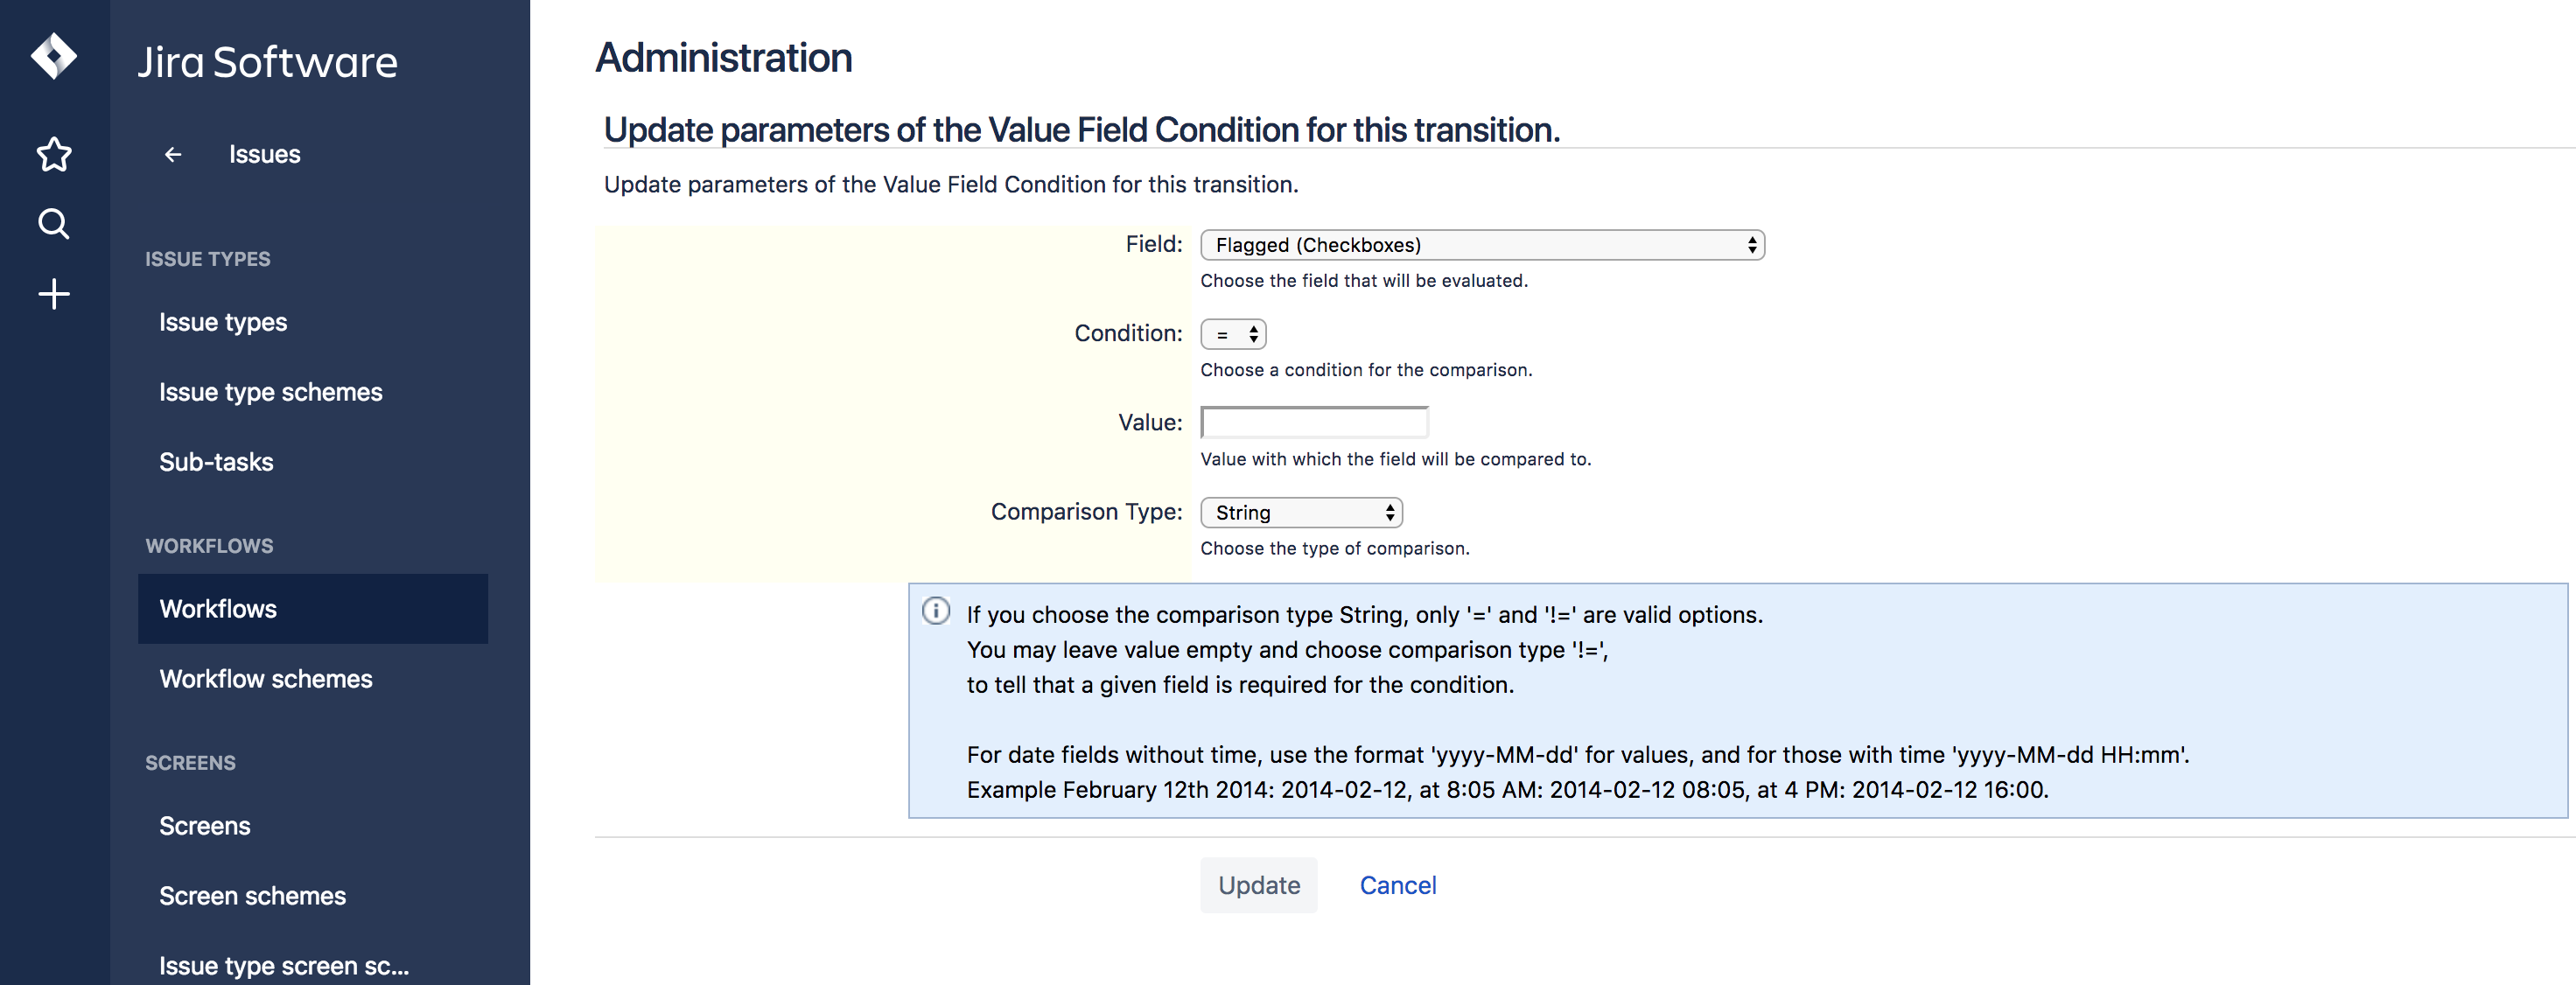Navigate to Screens
2576x985 pixels.
click(x=204, y=826)
